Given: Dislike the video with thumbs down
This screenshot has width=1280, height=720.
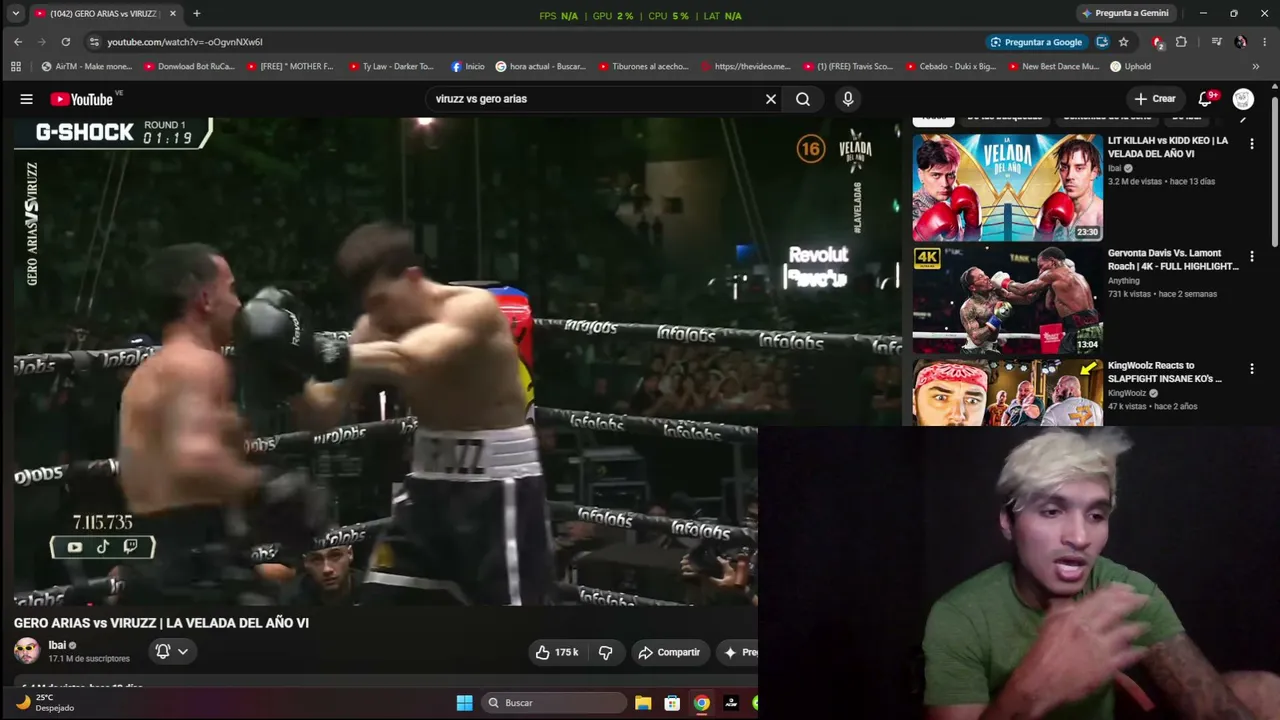Looking at the screenshot, I should tap(605, 652).
